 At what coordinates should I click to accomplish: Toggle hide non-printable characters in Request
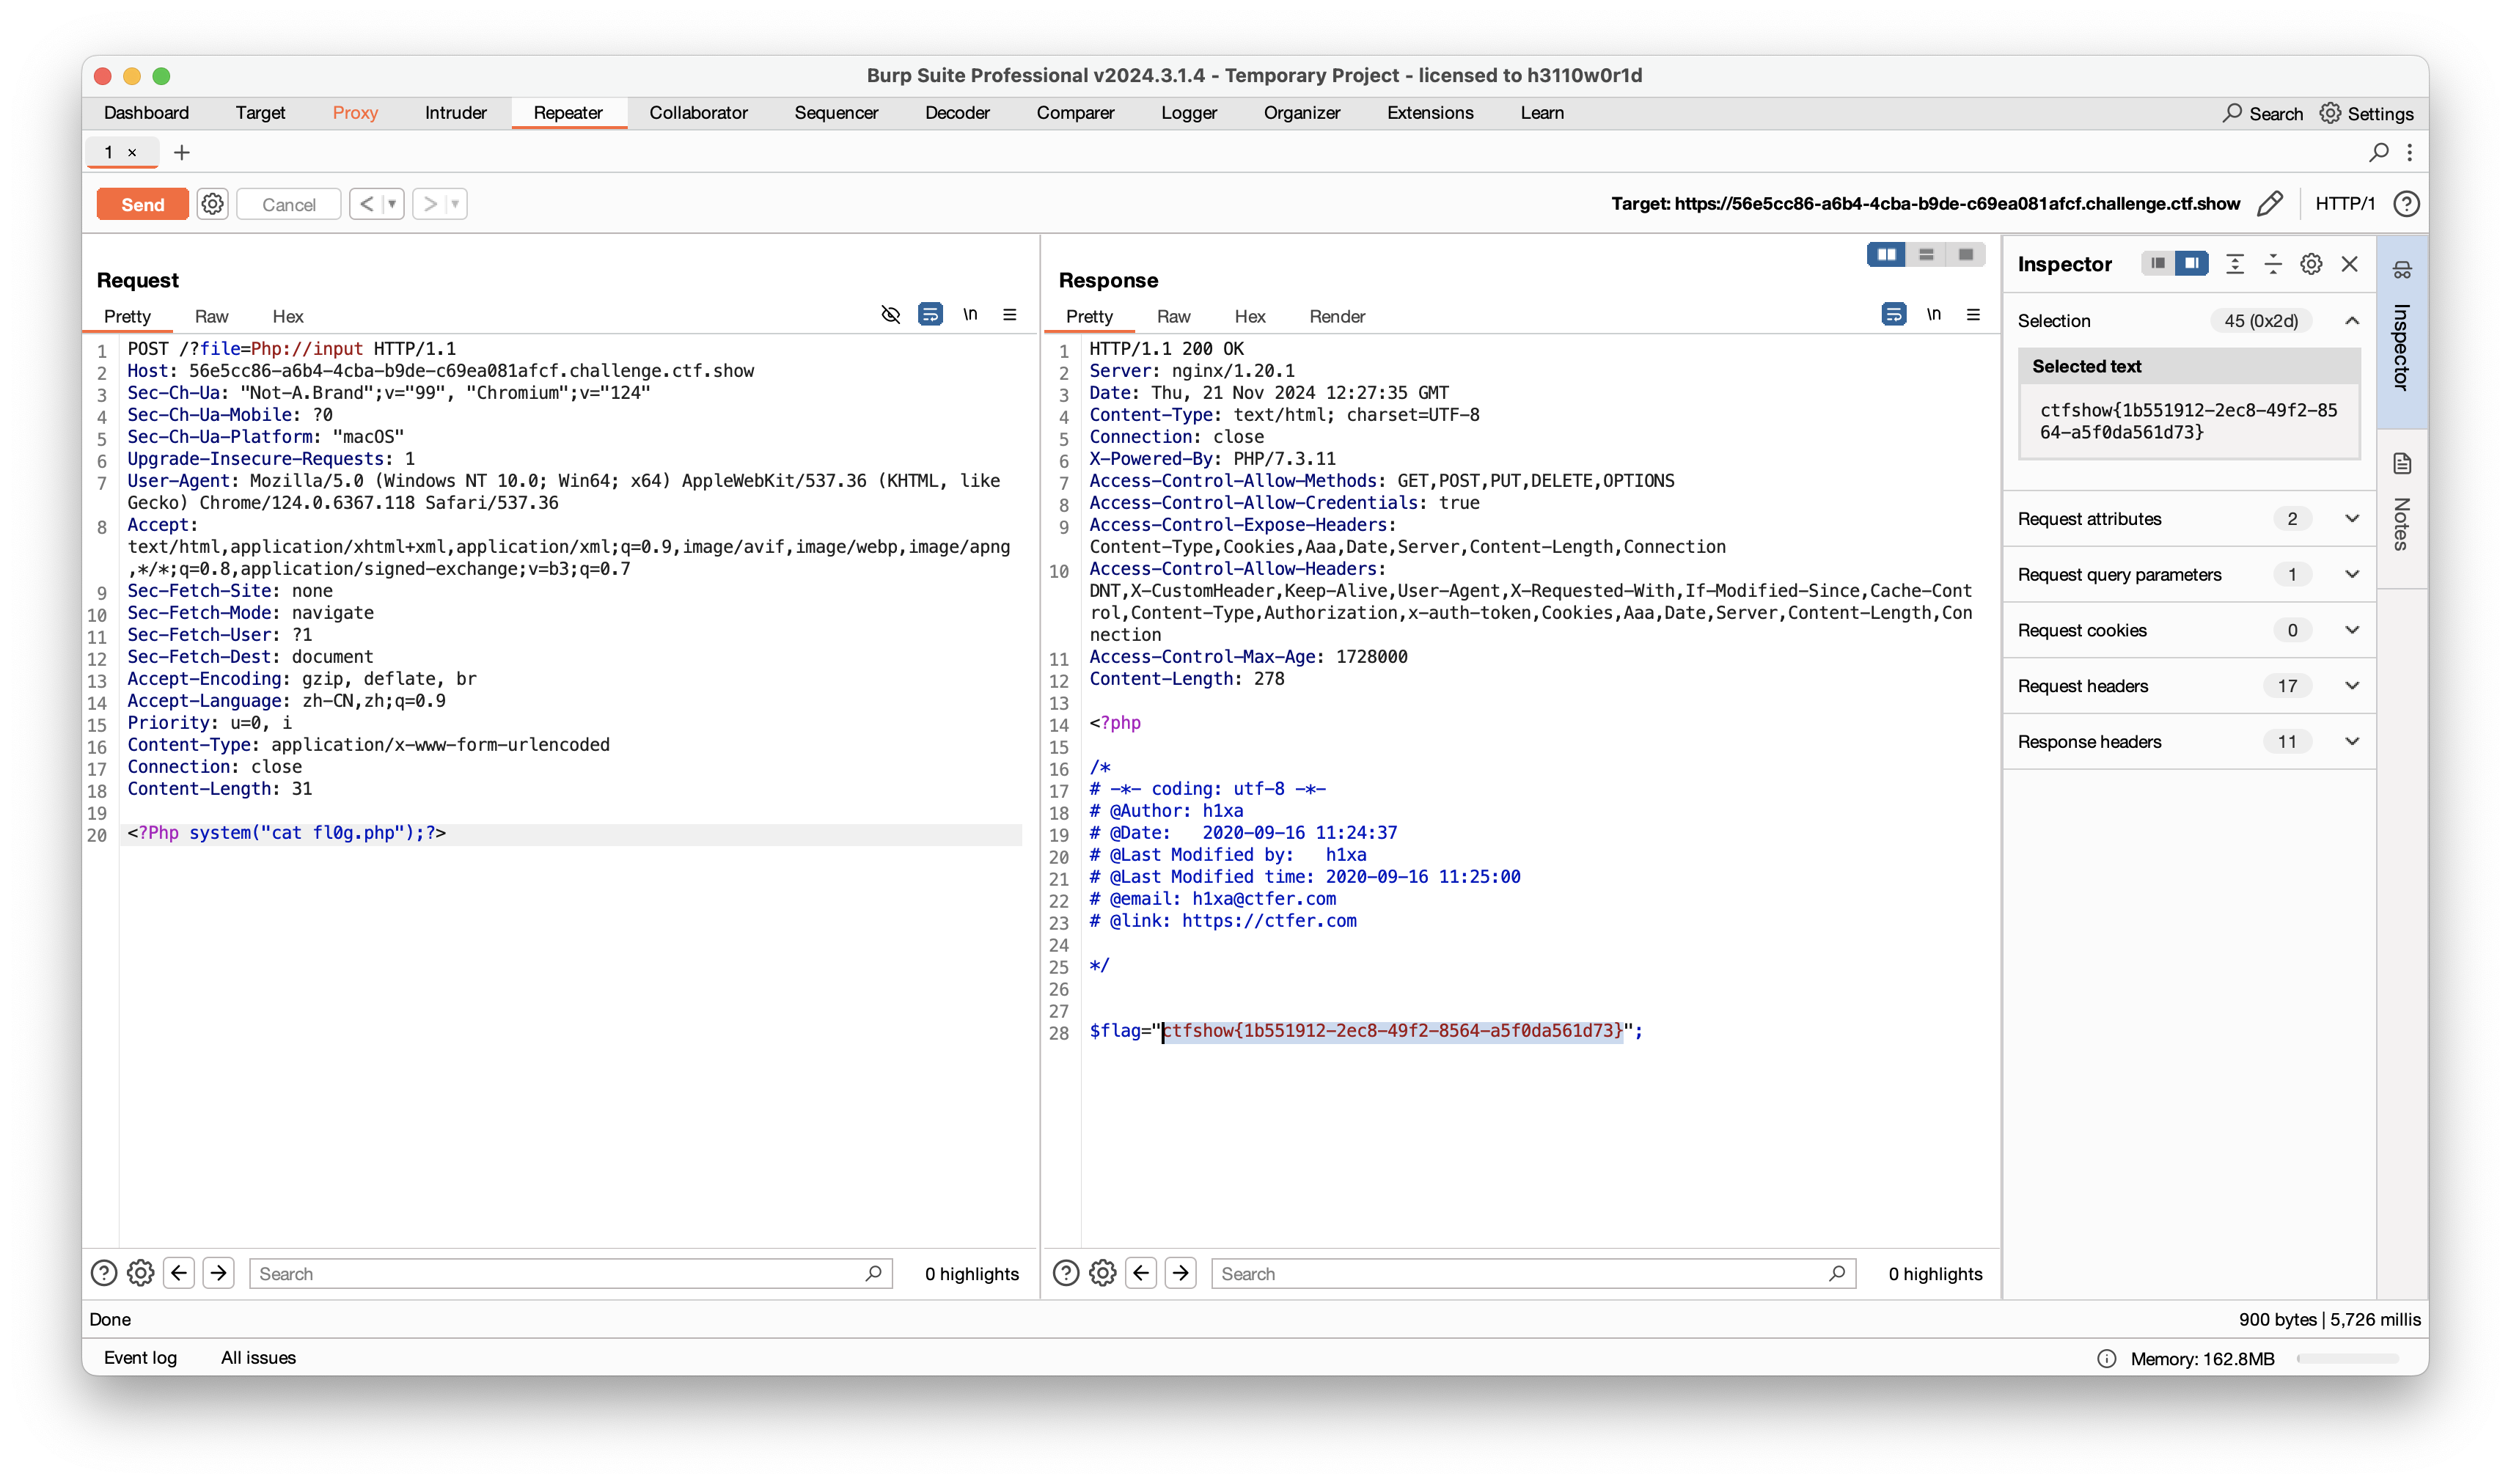890,315
